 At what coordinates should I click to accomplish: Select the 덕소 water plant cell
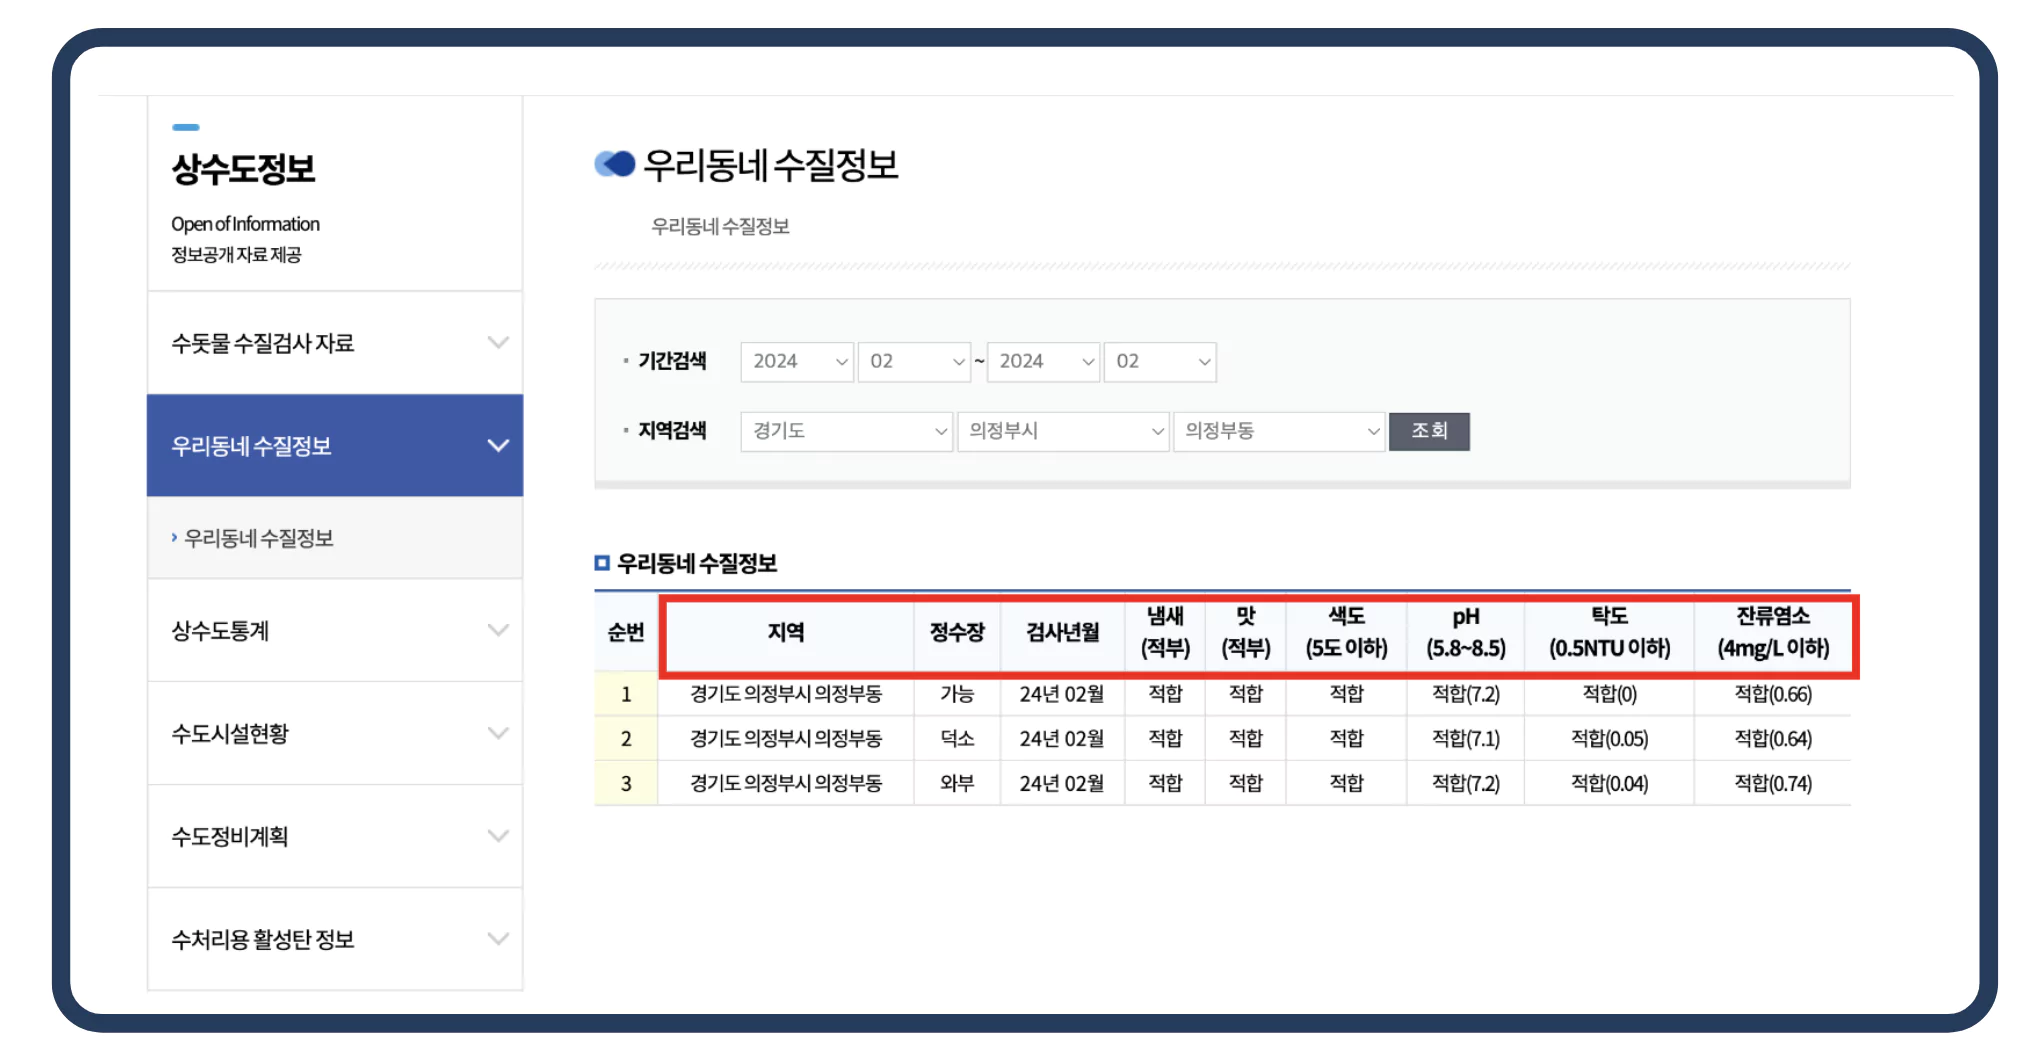point(957,739)
